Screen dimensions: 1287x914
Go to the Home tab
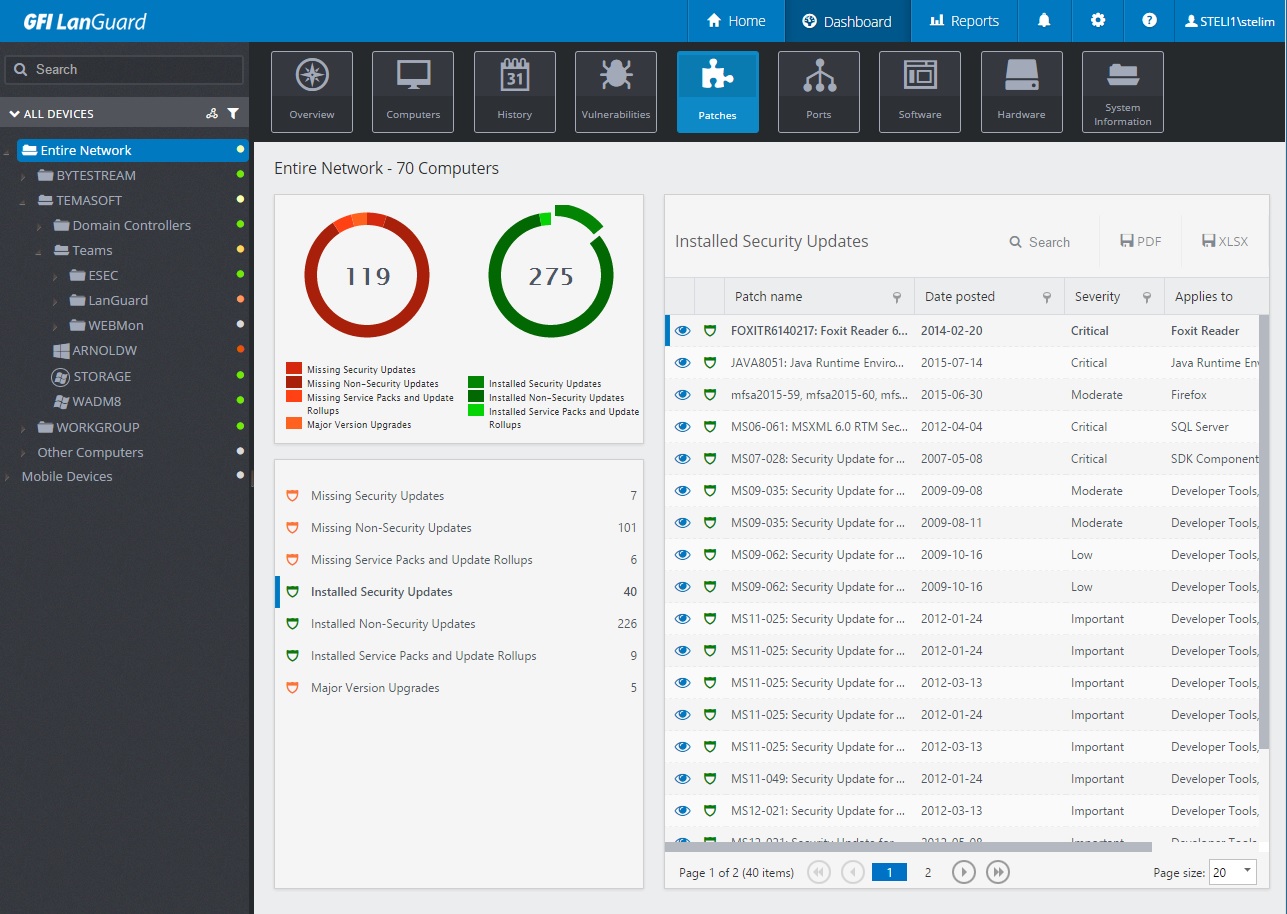tap(735, 21)
